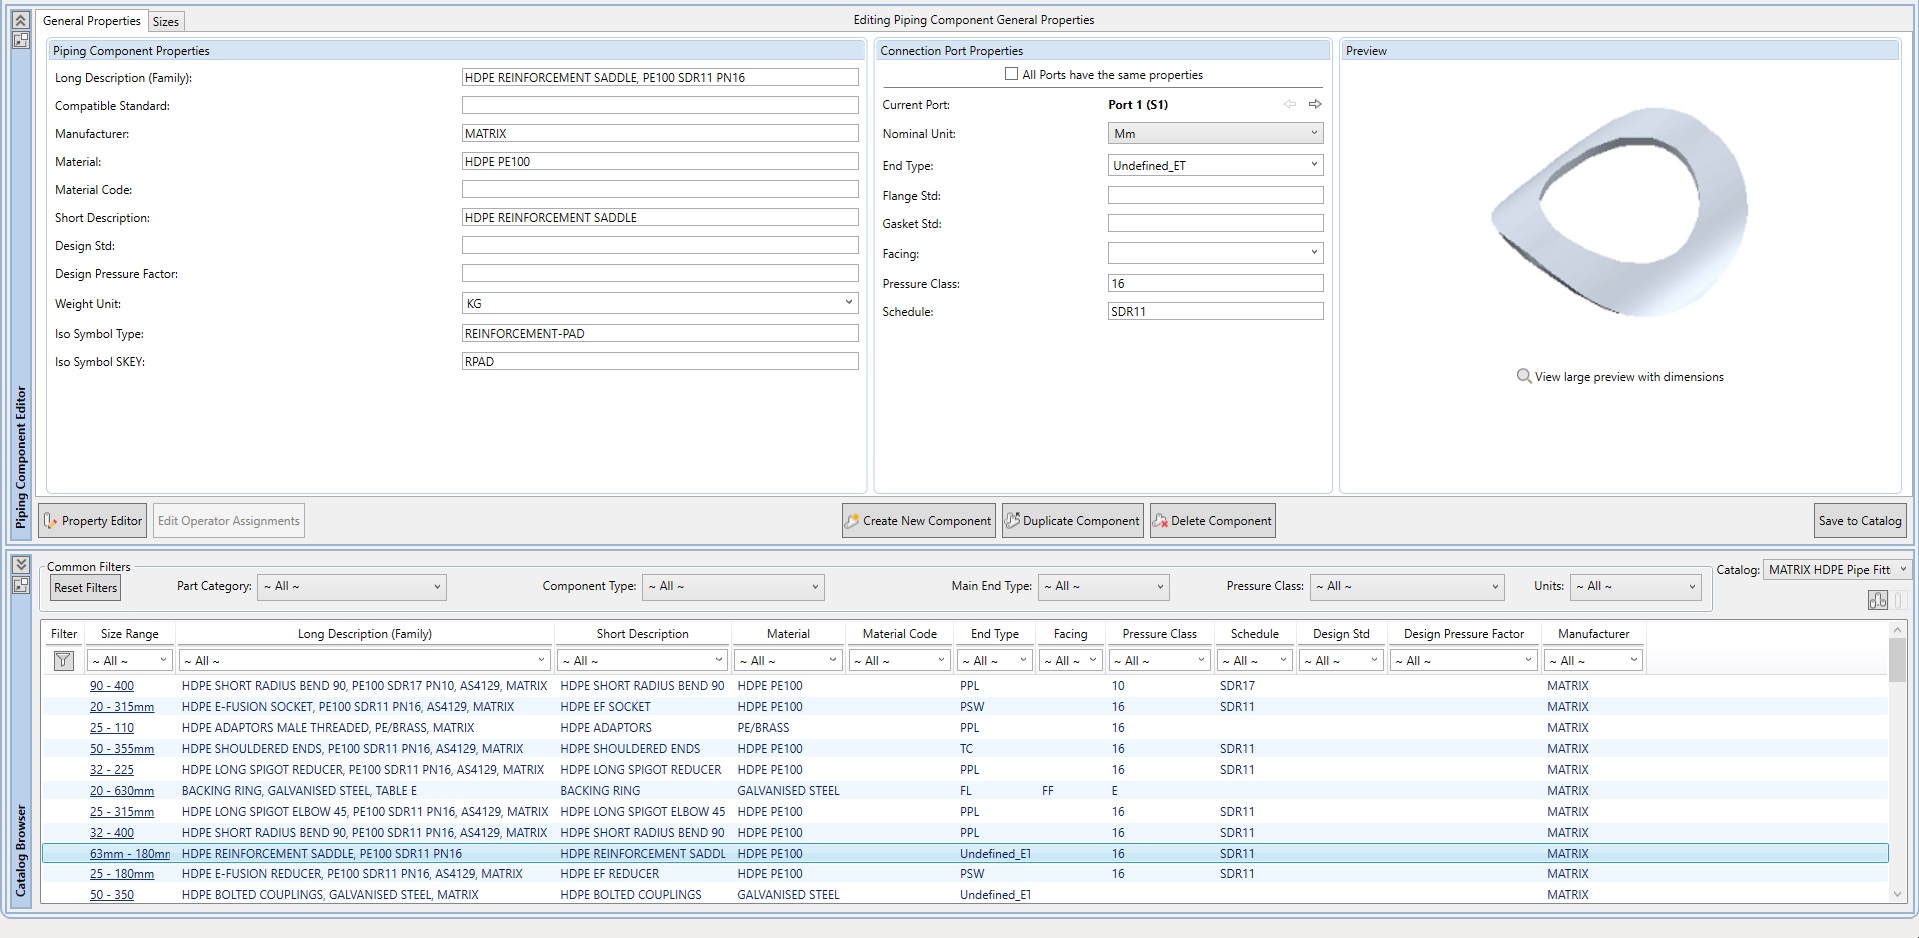Click the Material Code input field
The height and width of the screenshot is (938, 1919).
(660, 189)
